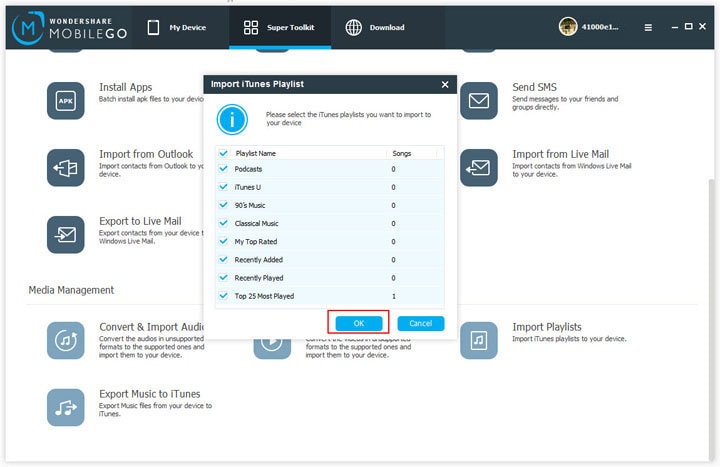Switch to the Download tab

pos(375,28)
